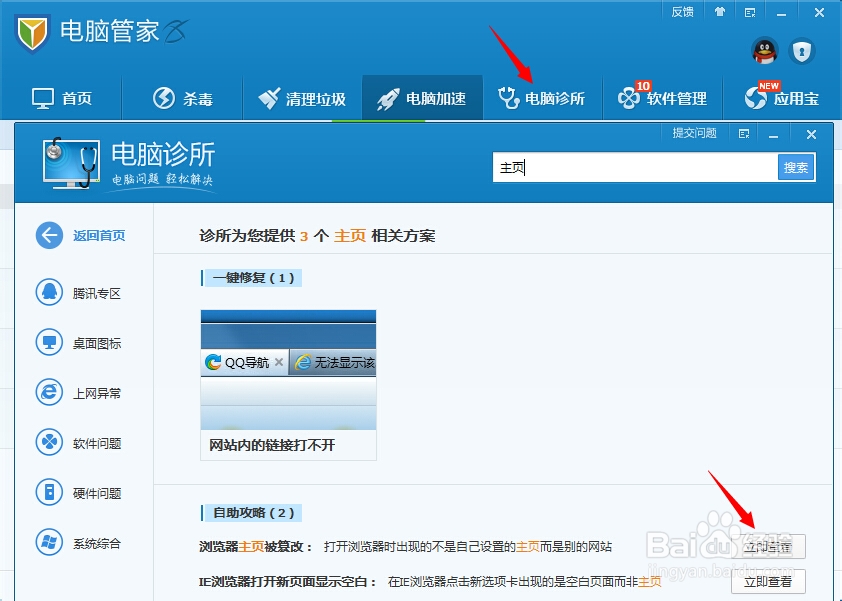Switch to the 软件管理 tab
This screenshot has height=601, width=842.
[x=662, y=97]
